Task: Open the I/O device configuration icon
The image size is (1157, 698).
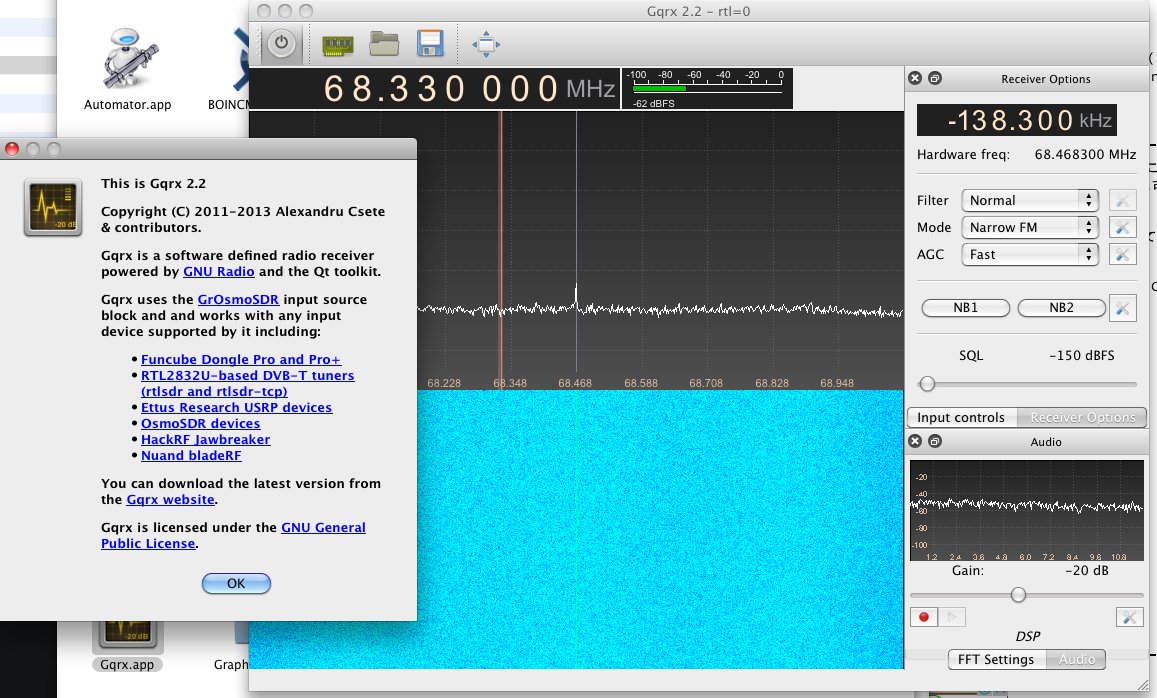Action: (338, 45)
